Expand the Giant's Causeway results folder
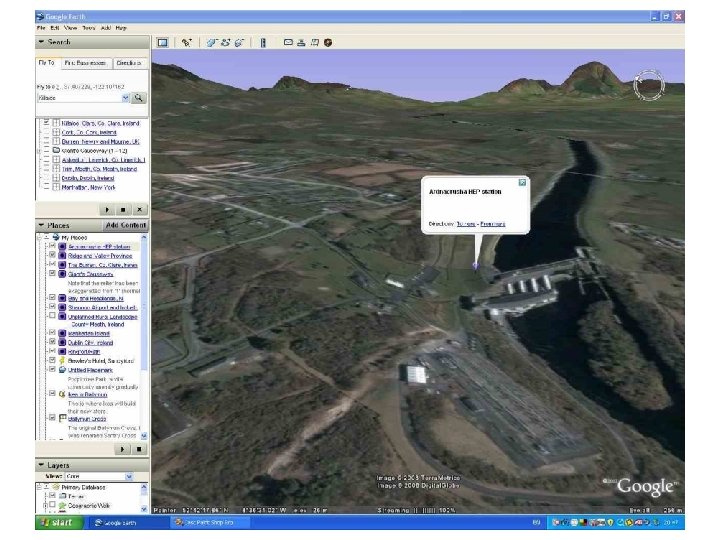Screen dimensions: 720x540 (39, 151)
